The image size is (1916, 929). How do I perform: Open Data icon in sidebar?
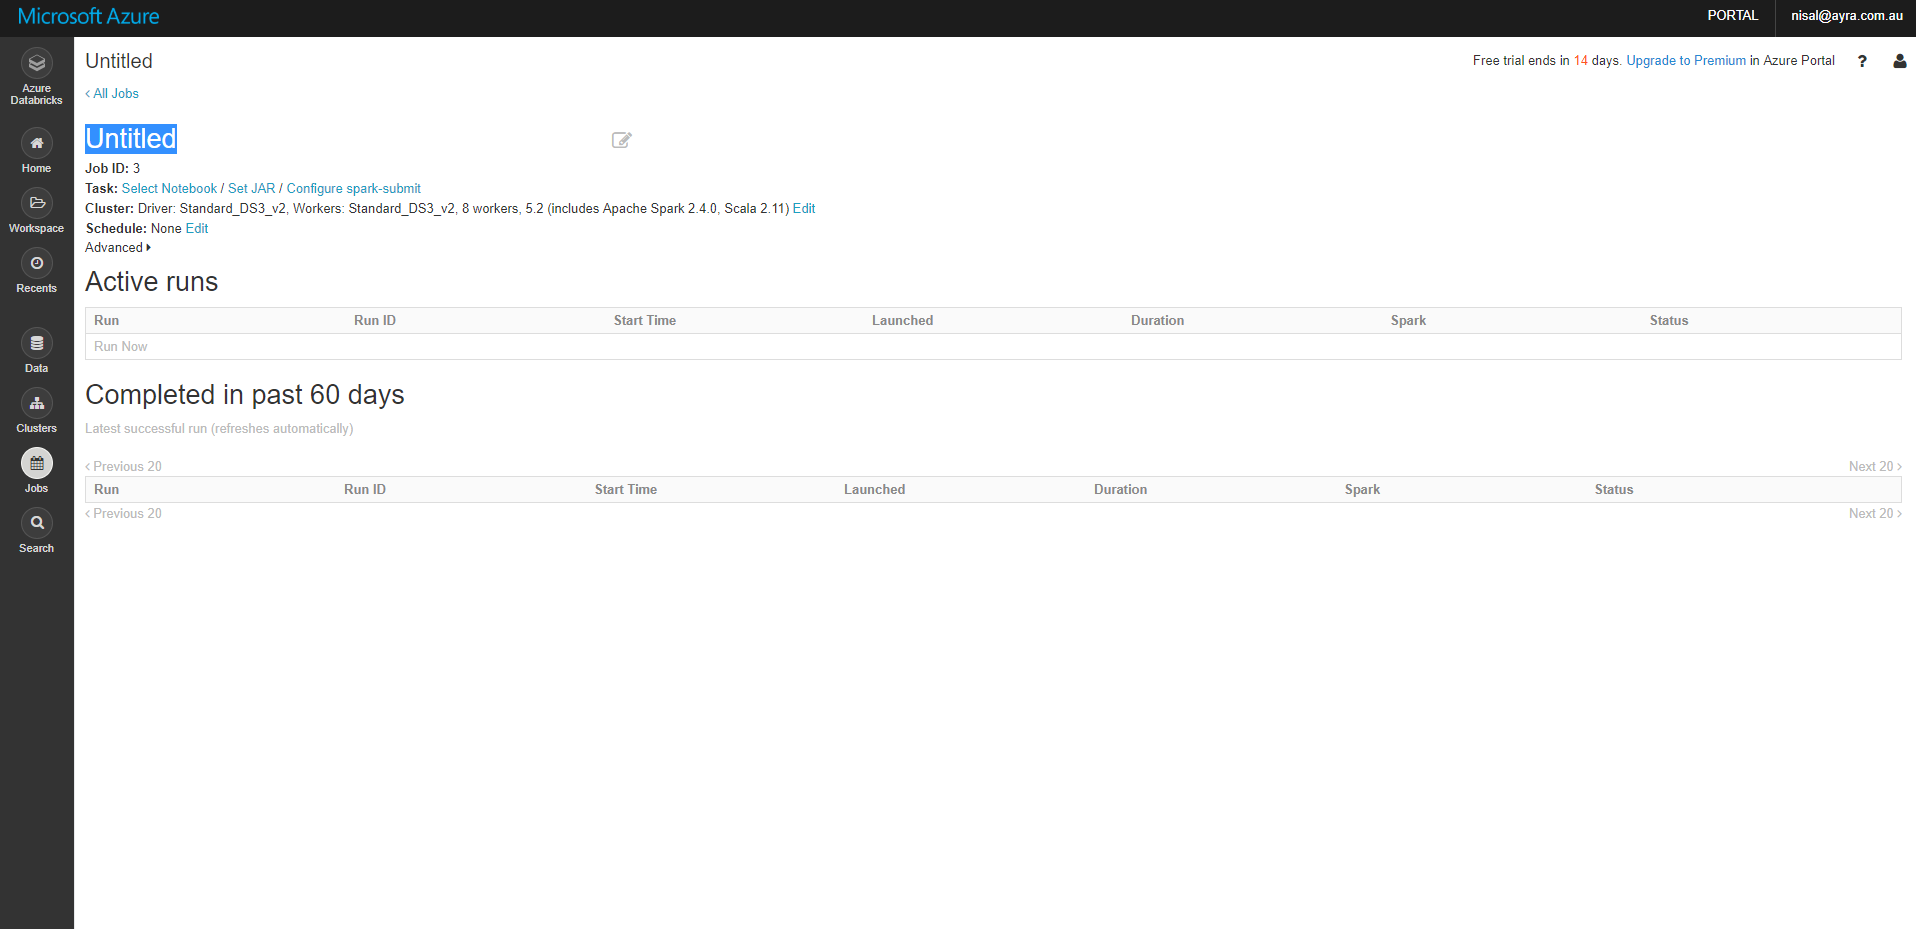(37, 343)
